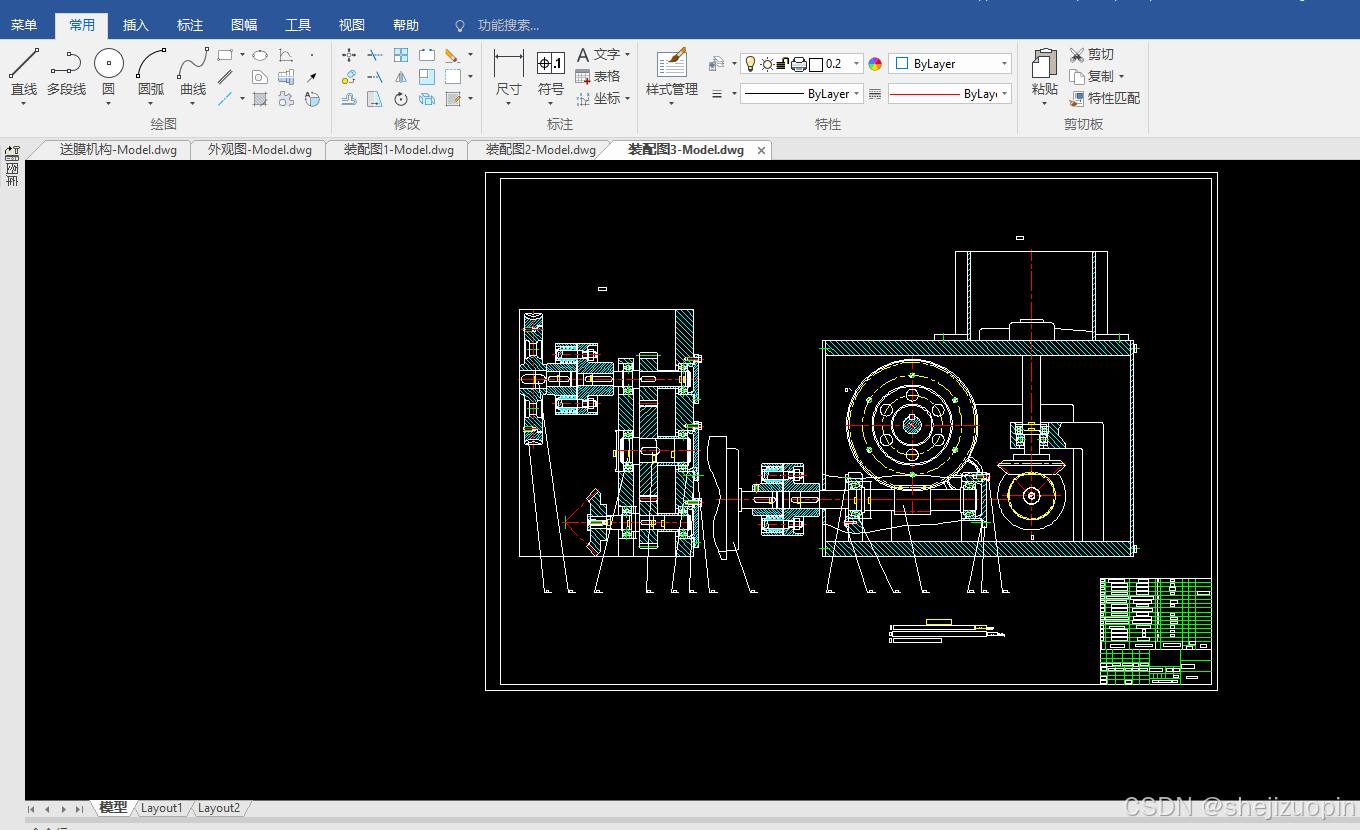Choose the 圆 circle tool
The width and height of the screenshot is (1360, 830).
[109, 72]
